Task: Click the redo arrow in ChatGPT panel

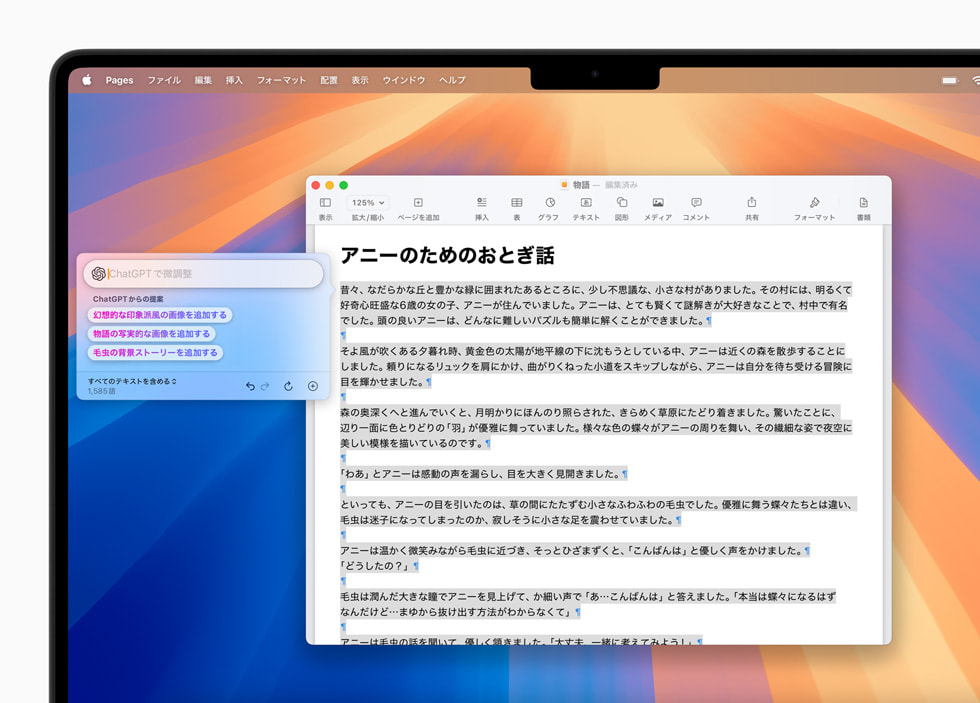Action: pyautogui.click(x=266, y=385)
